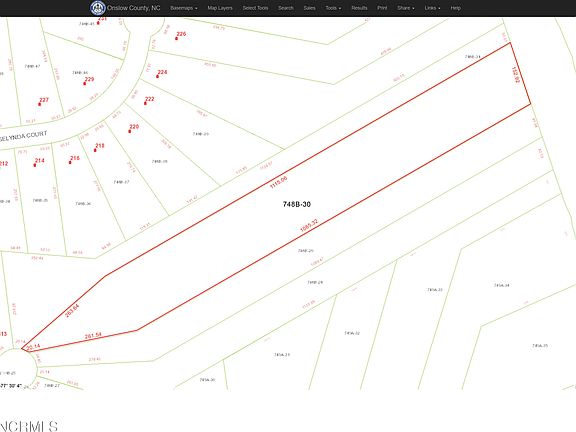Click the highlighted parcel 748B-30 label
Viewport: 576px width, 432px height.
coord(297,204)
